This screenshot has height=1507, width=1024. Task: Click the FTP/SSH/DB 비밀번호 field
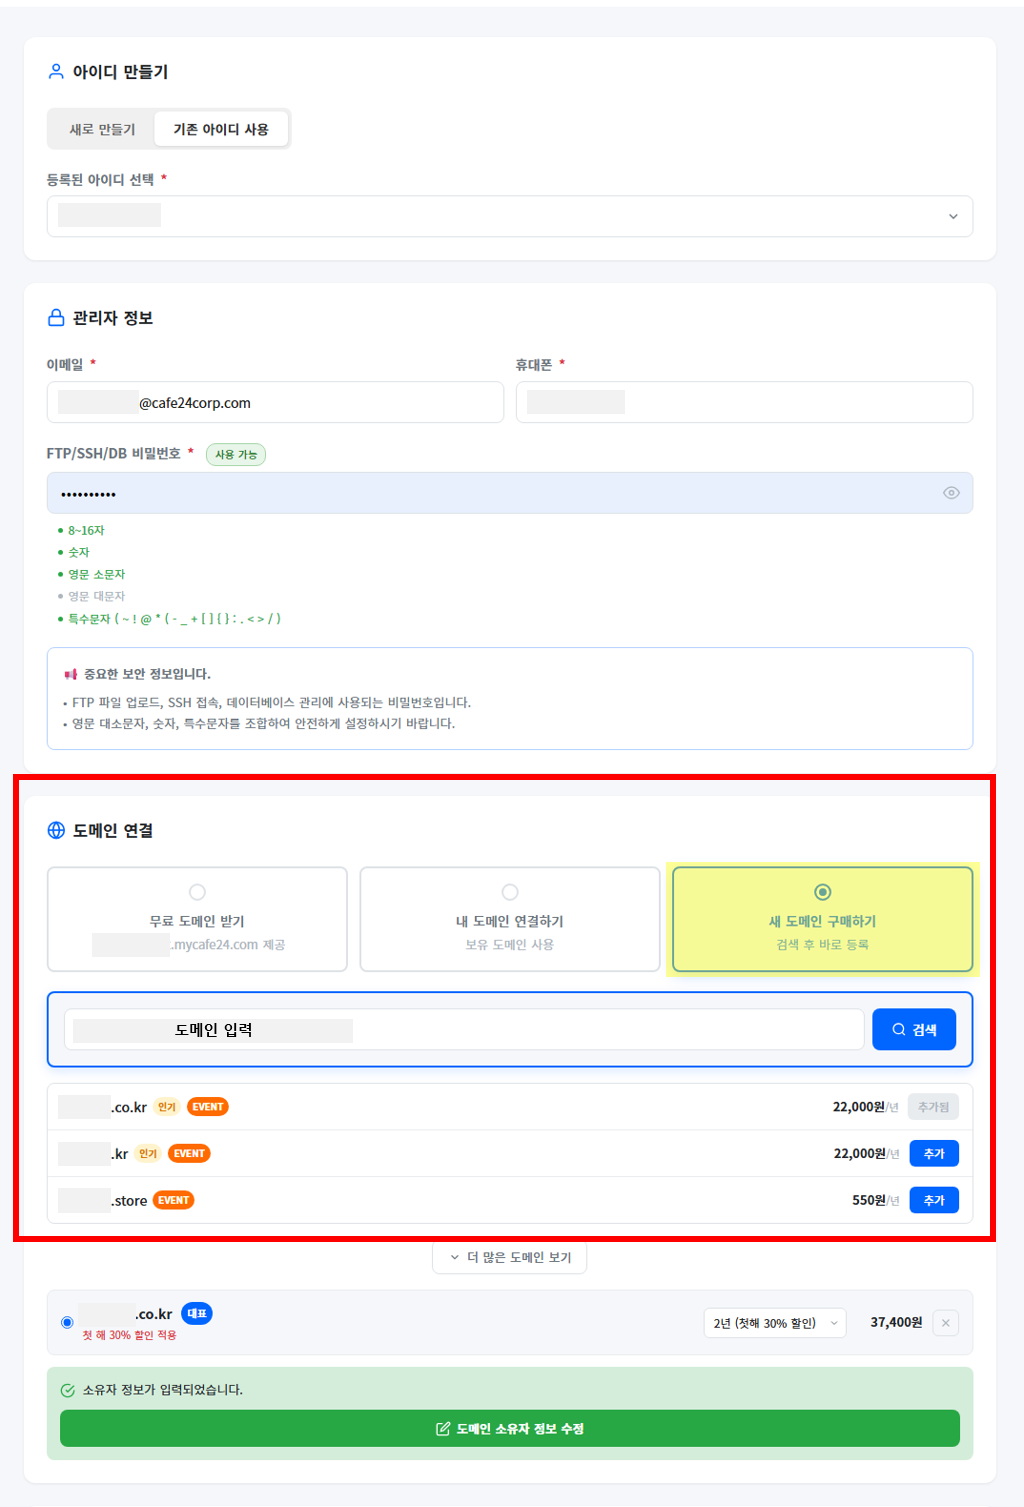[x=510, y=493]
